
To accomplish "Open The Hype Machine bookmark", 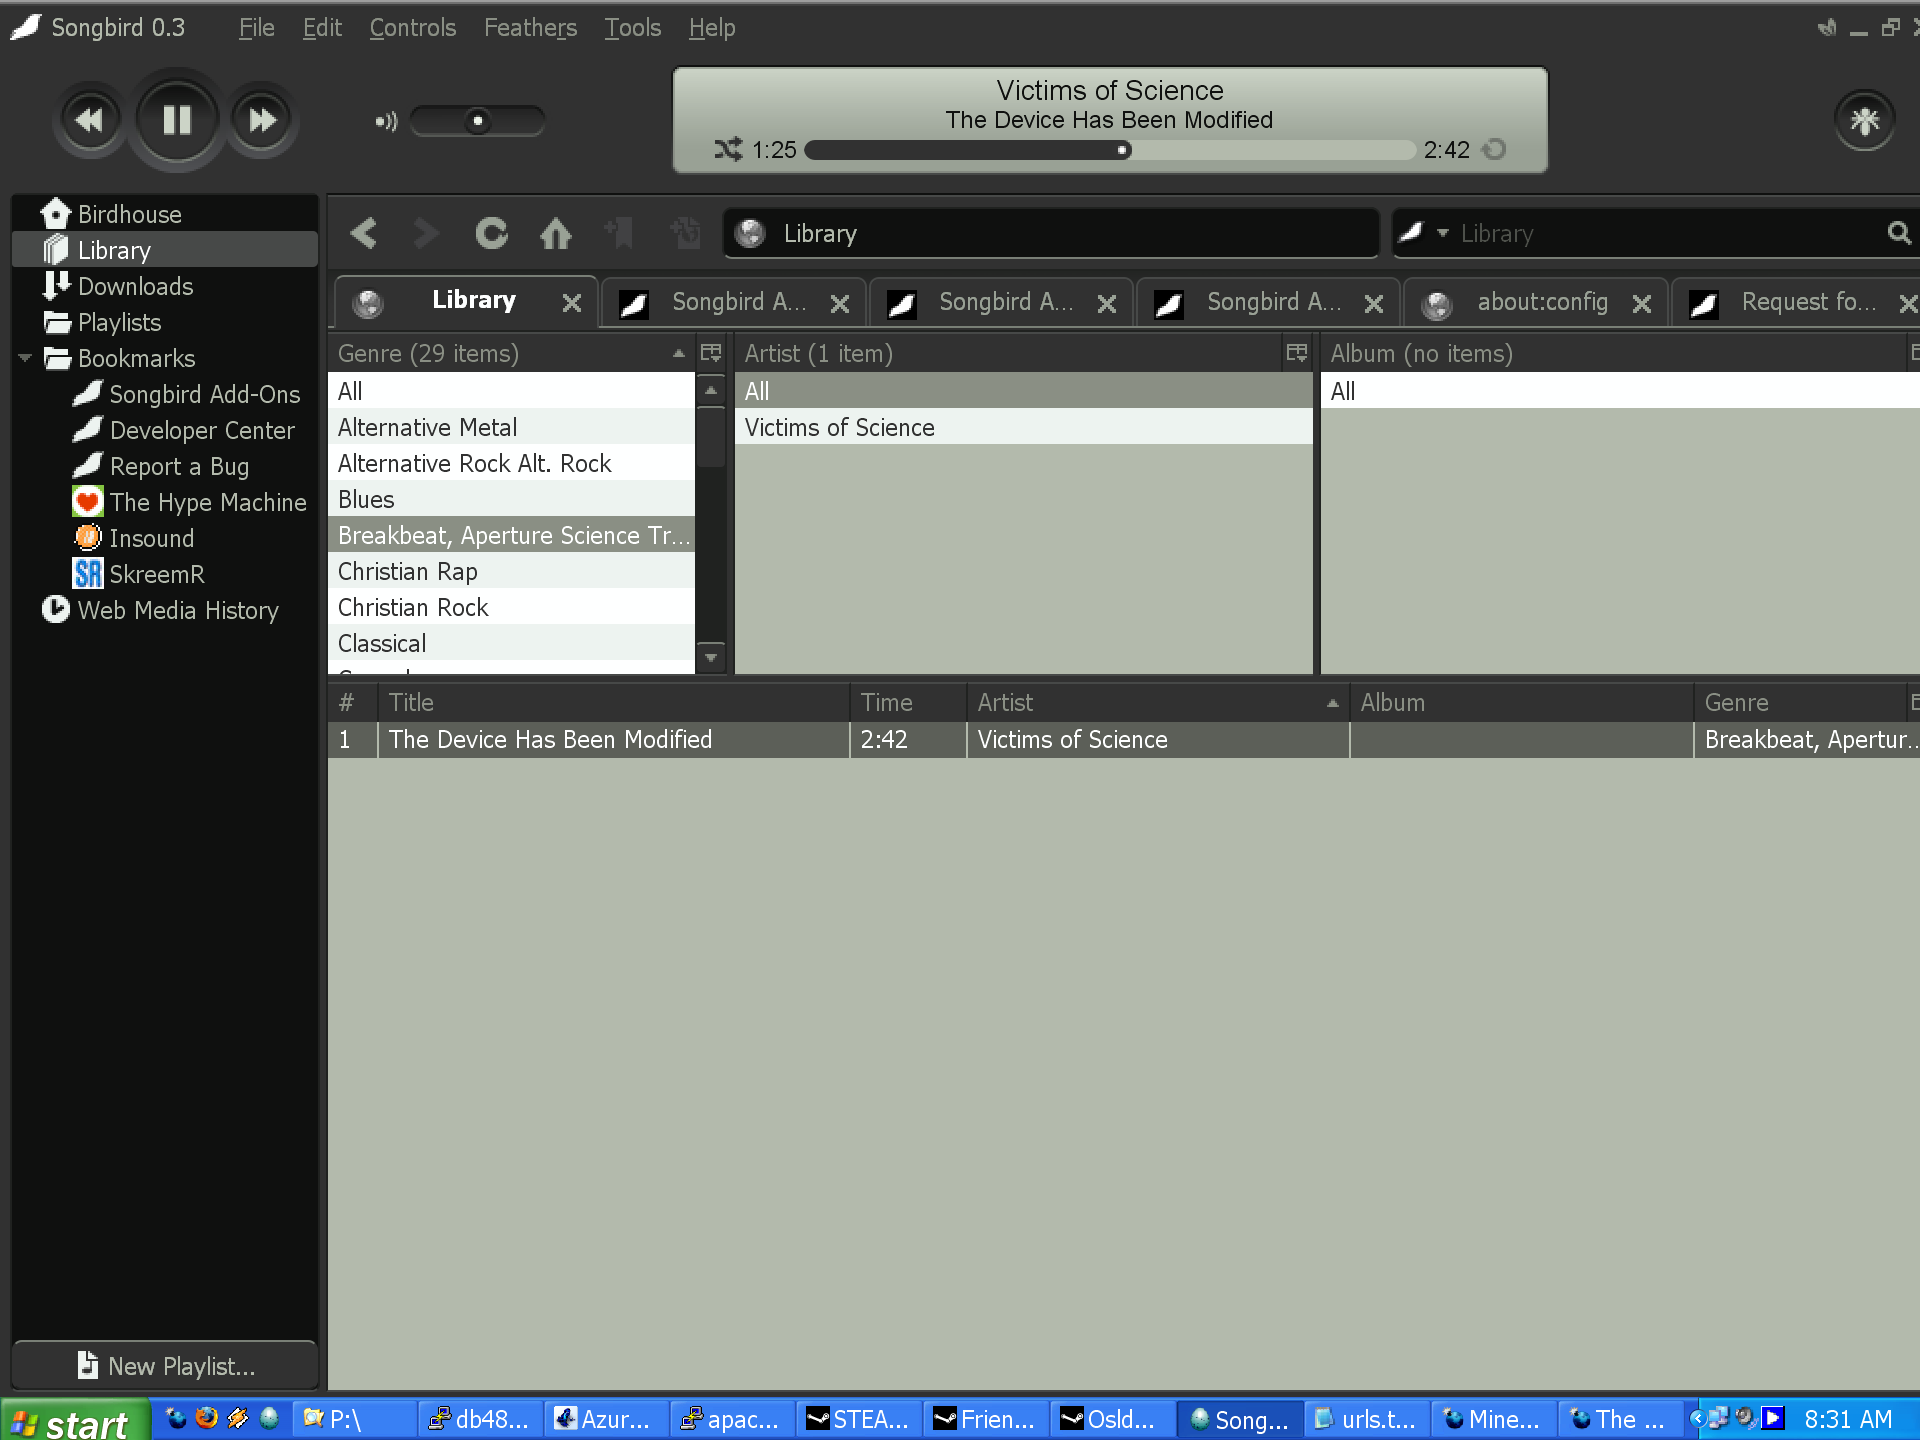I will (190, 502).
